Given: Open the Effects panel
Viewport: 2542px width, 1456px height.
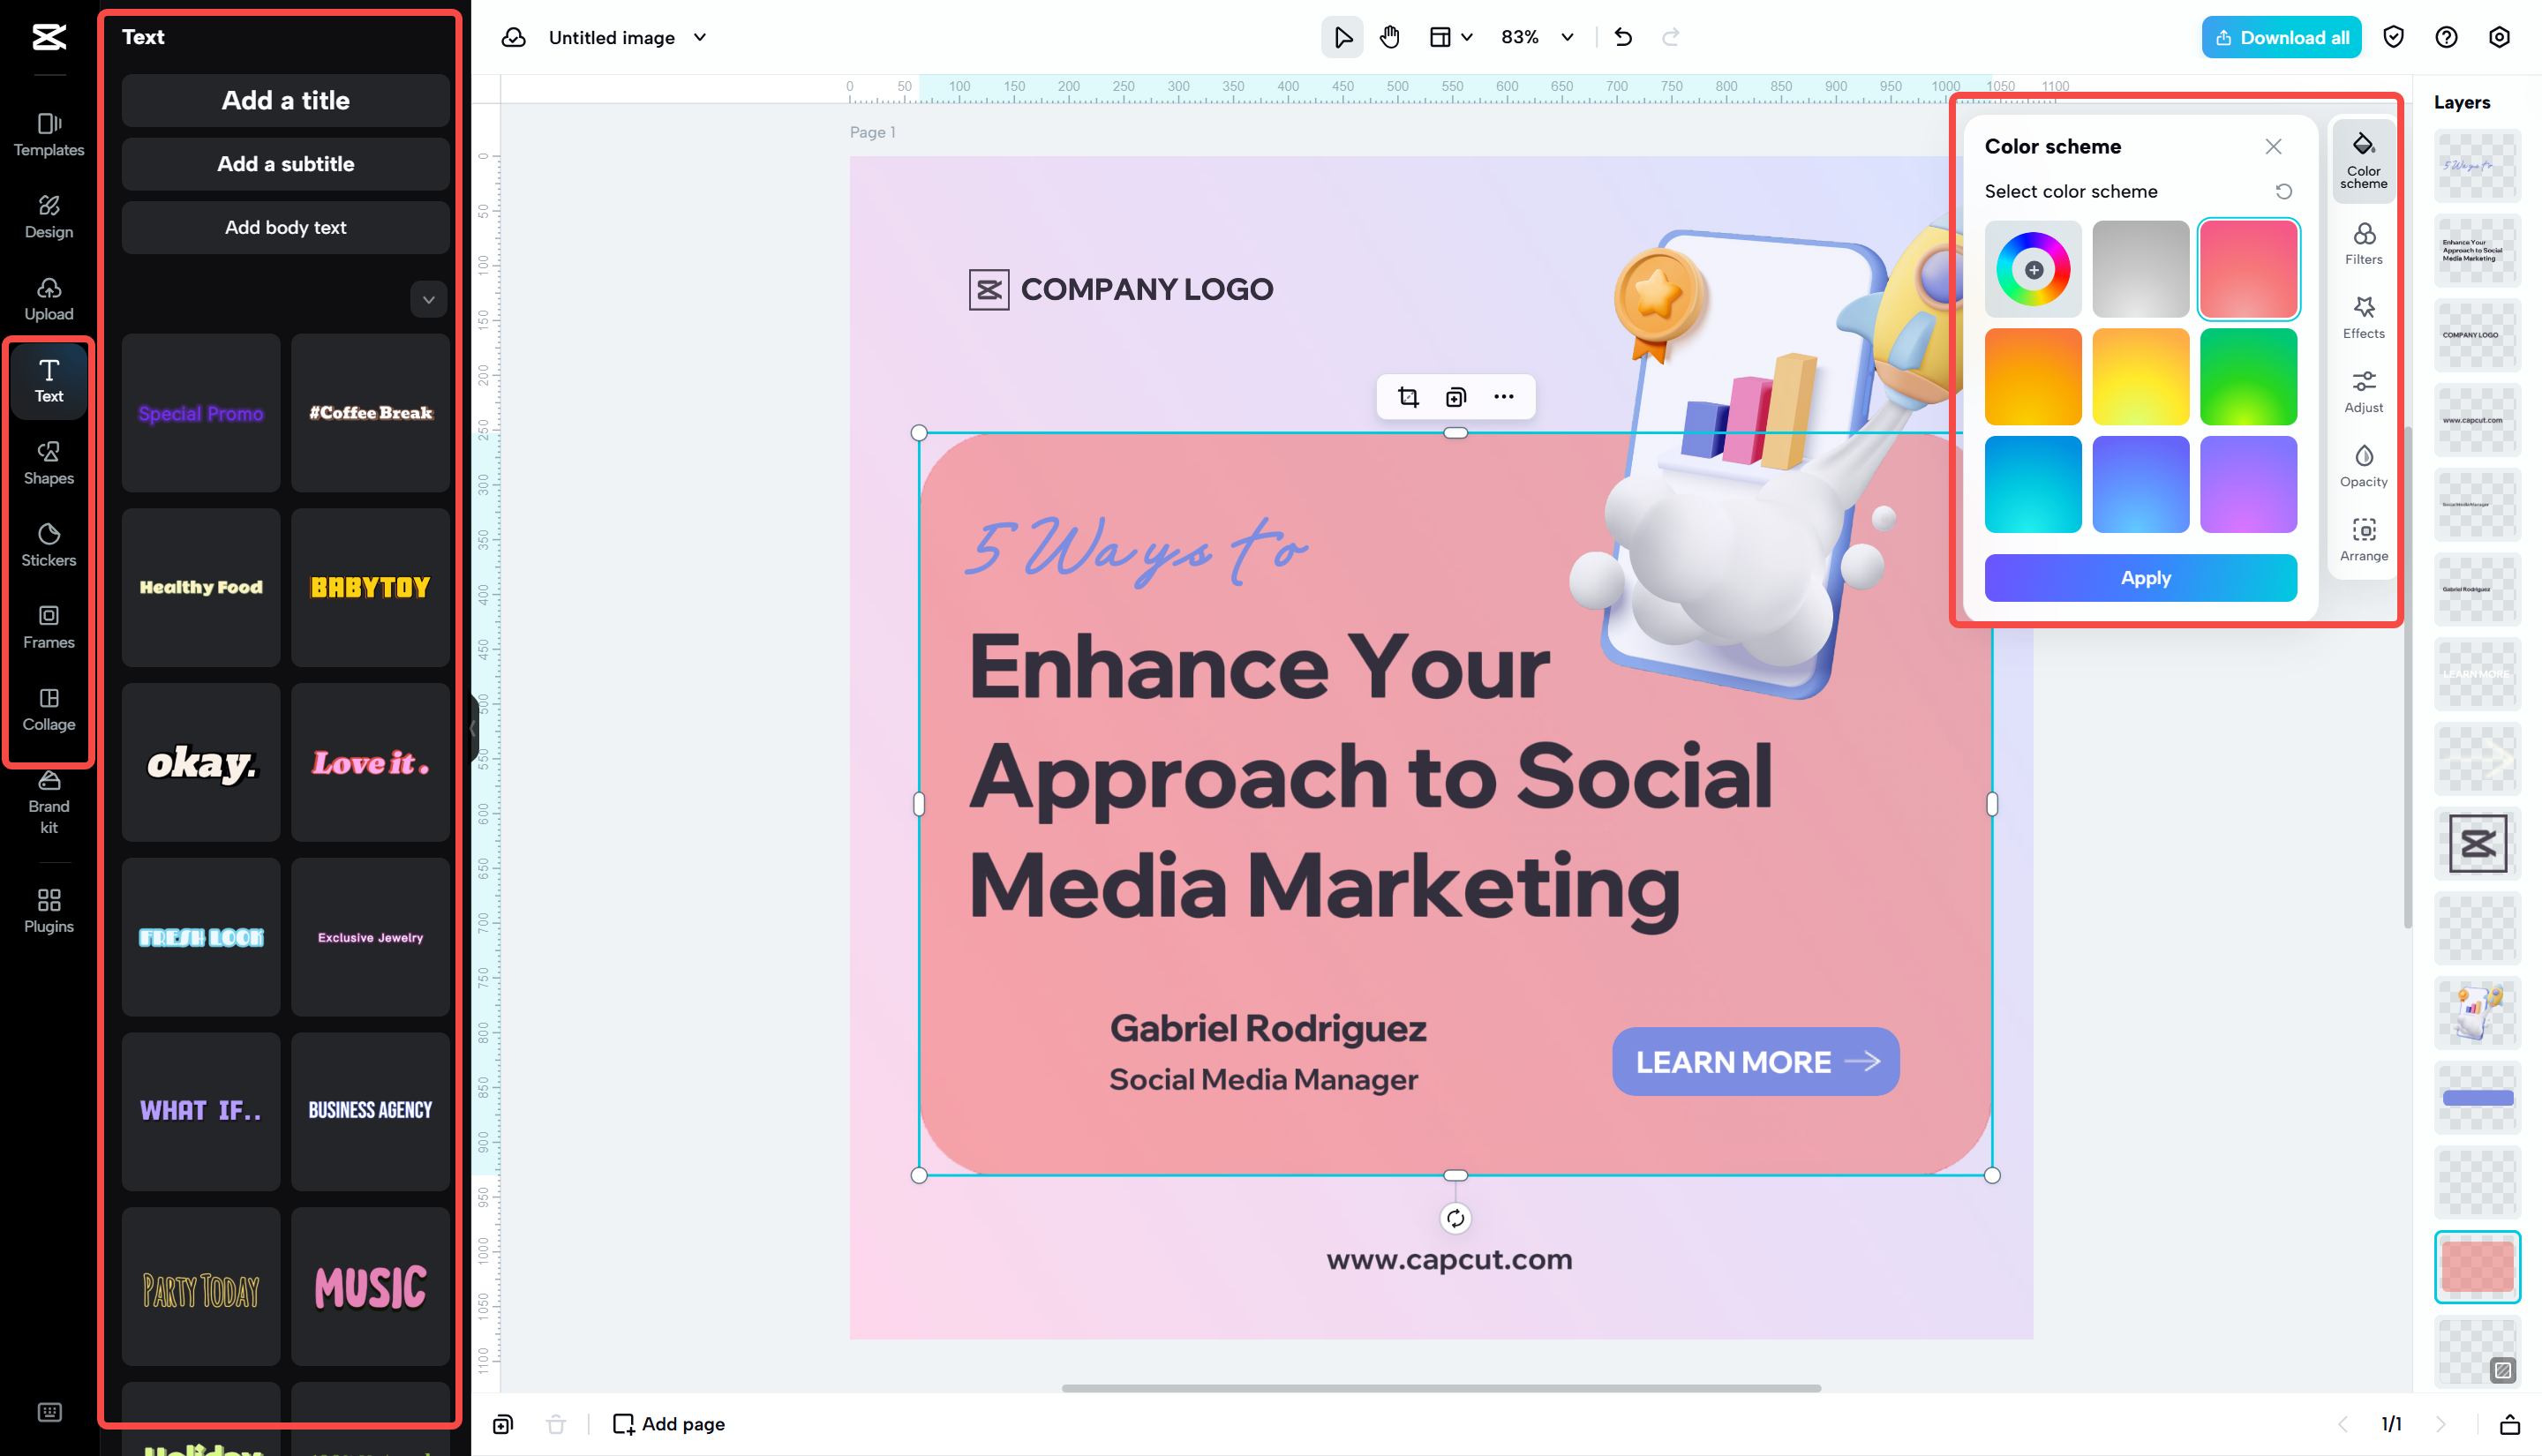Looking at the screenshot, I should [x=2363, y=316].
